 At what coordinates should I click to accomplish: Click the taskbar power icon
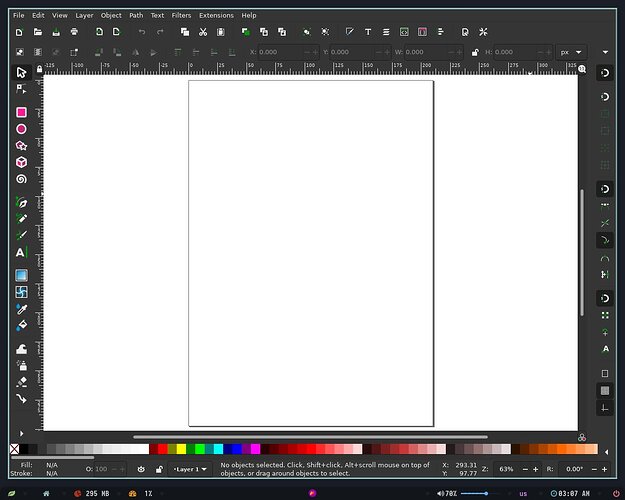tap(616, 494)
